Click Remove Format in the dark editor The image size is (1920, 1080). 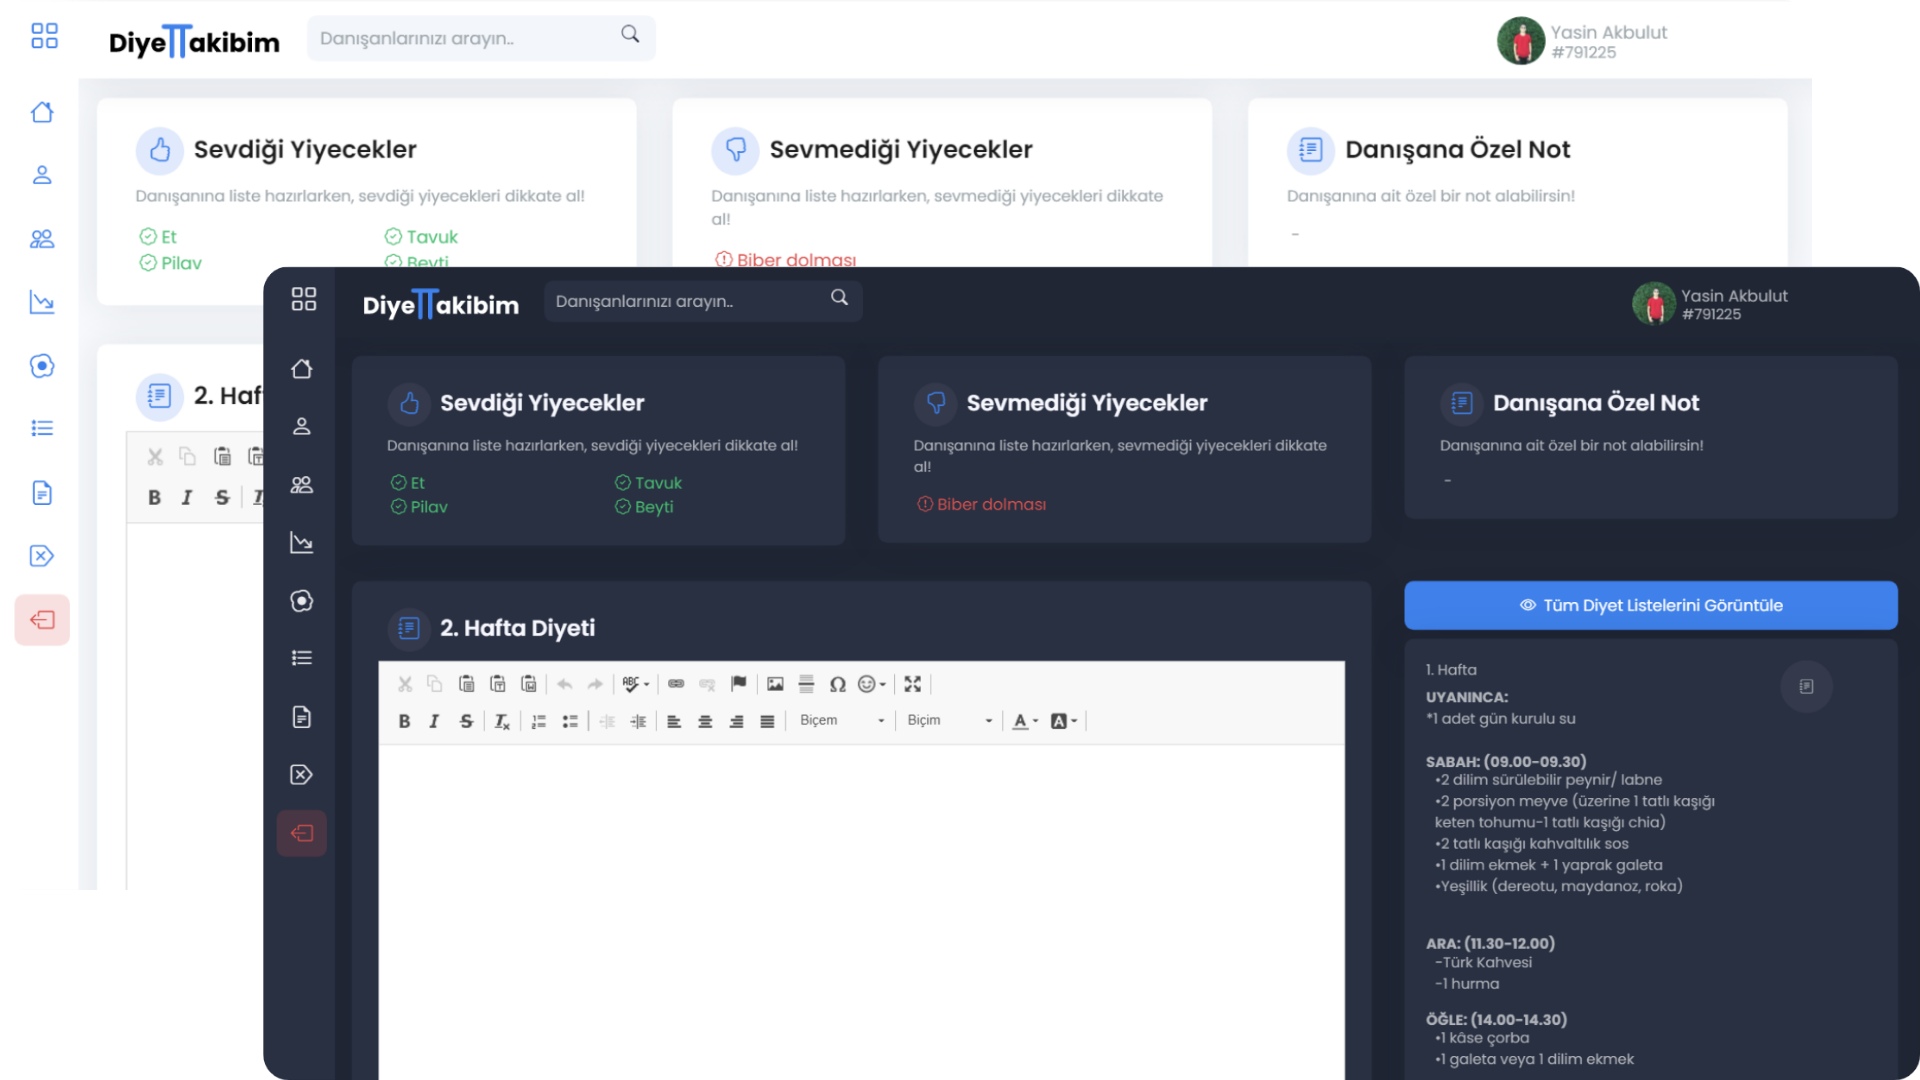click(502, 721)
